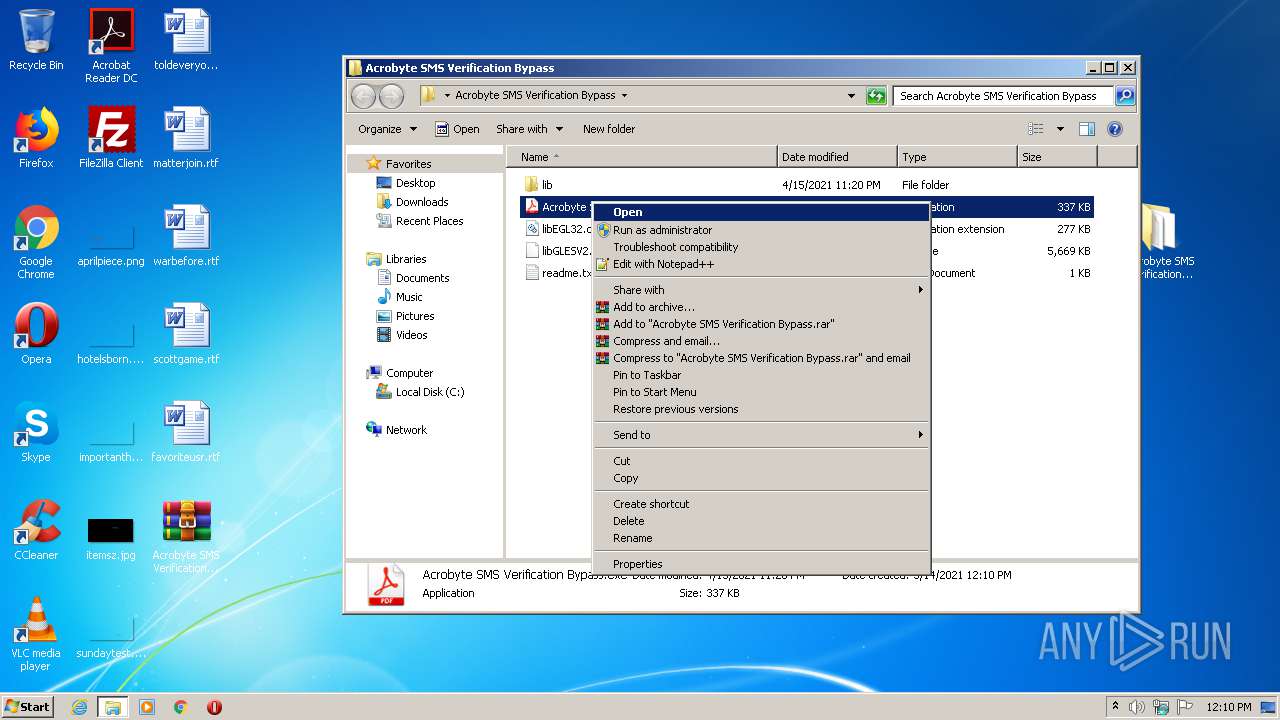Open warbefore.rtf desktop file
The width and height of the screenshot is (1280, 720).
tap(186, 236)
